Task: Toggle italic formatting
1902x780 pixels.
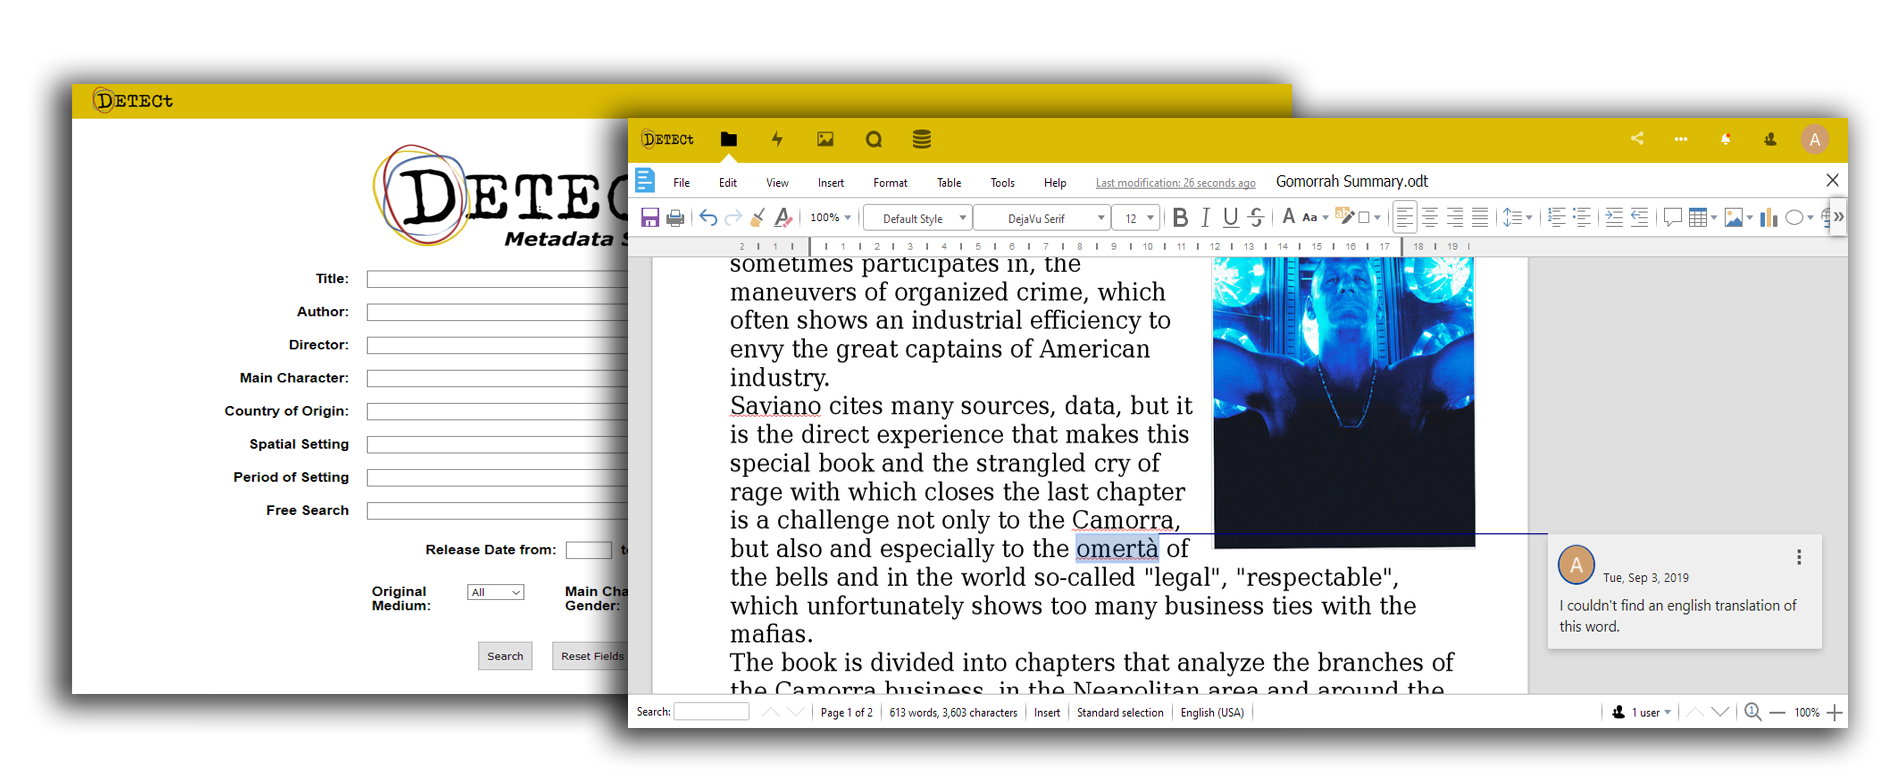Action: pyautogui.click(x=1205, y=218)
